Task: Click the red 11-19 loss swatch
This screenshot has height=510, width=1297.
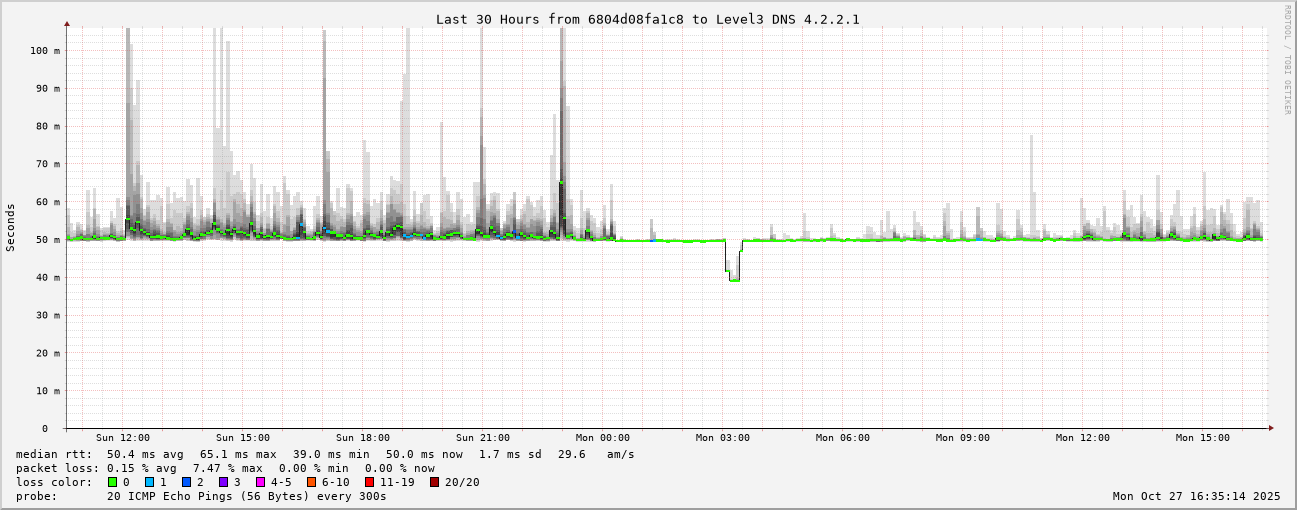Action: point(369,482)
